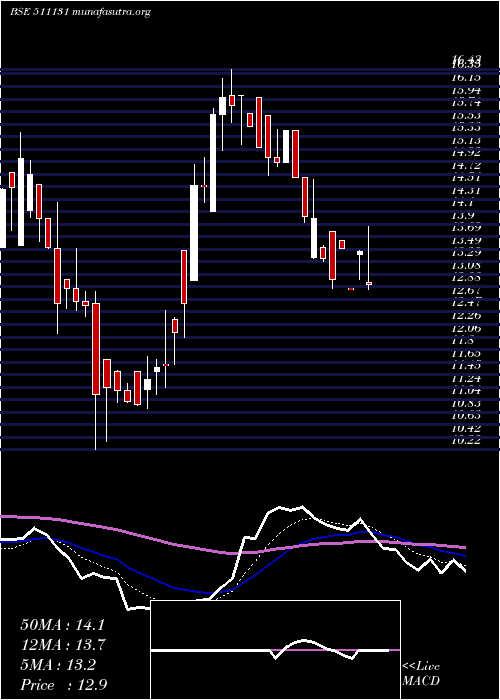This screenshot has width=500, height=700.
Task: Select the 12MA : 13.7 label
Action: (x=62, y=645)
